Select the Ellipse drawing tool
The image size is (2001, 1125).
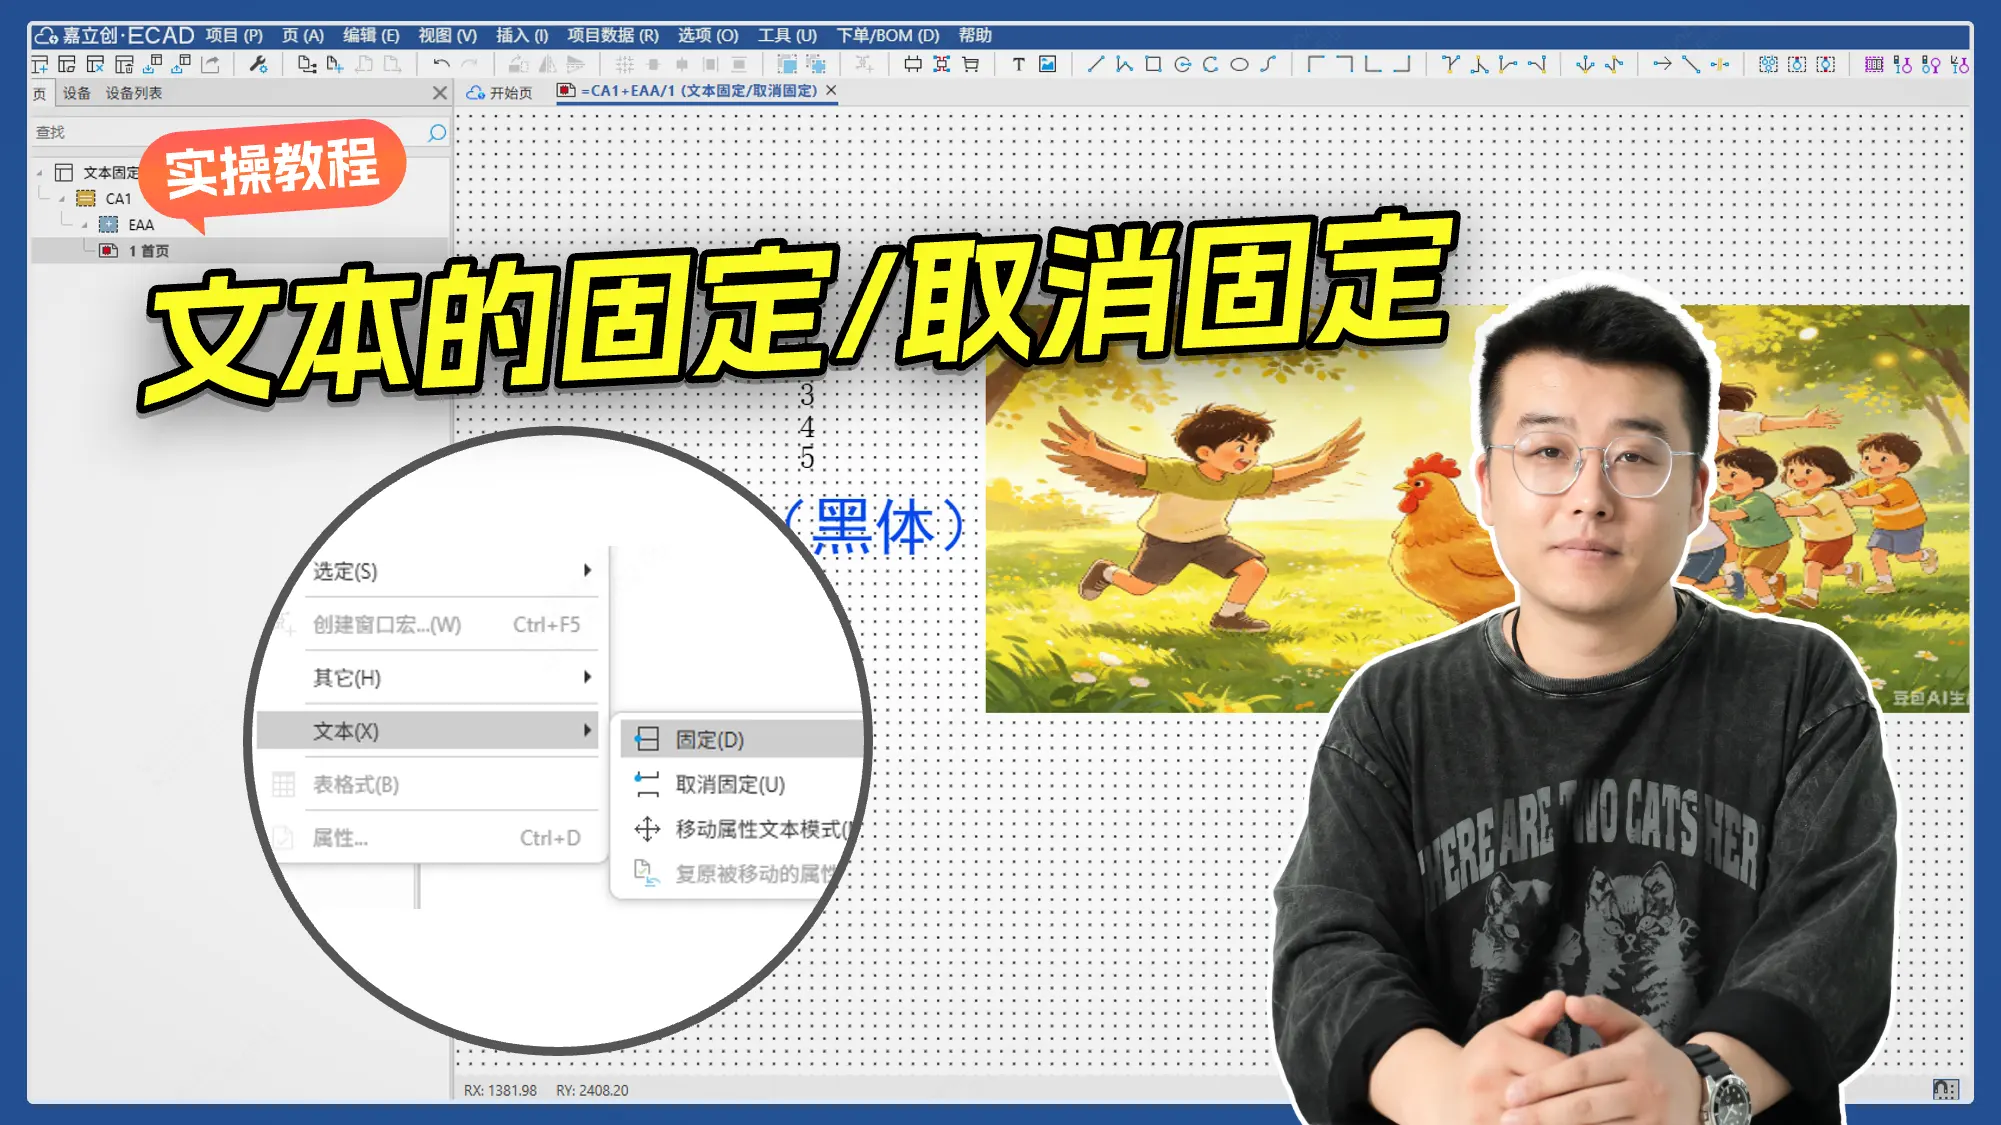[1239, 65]
